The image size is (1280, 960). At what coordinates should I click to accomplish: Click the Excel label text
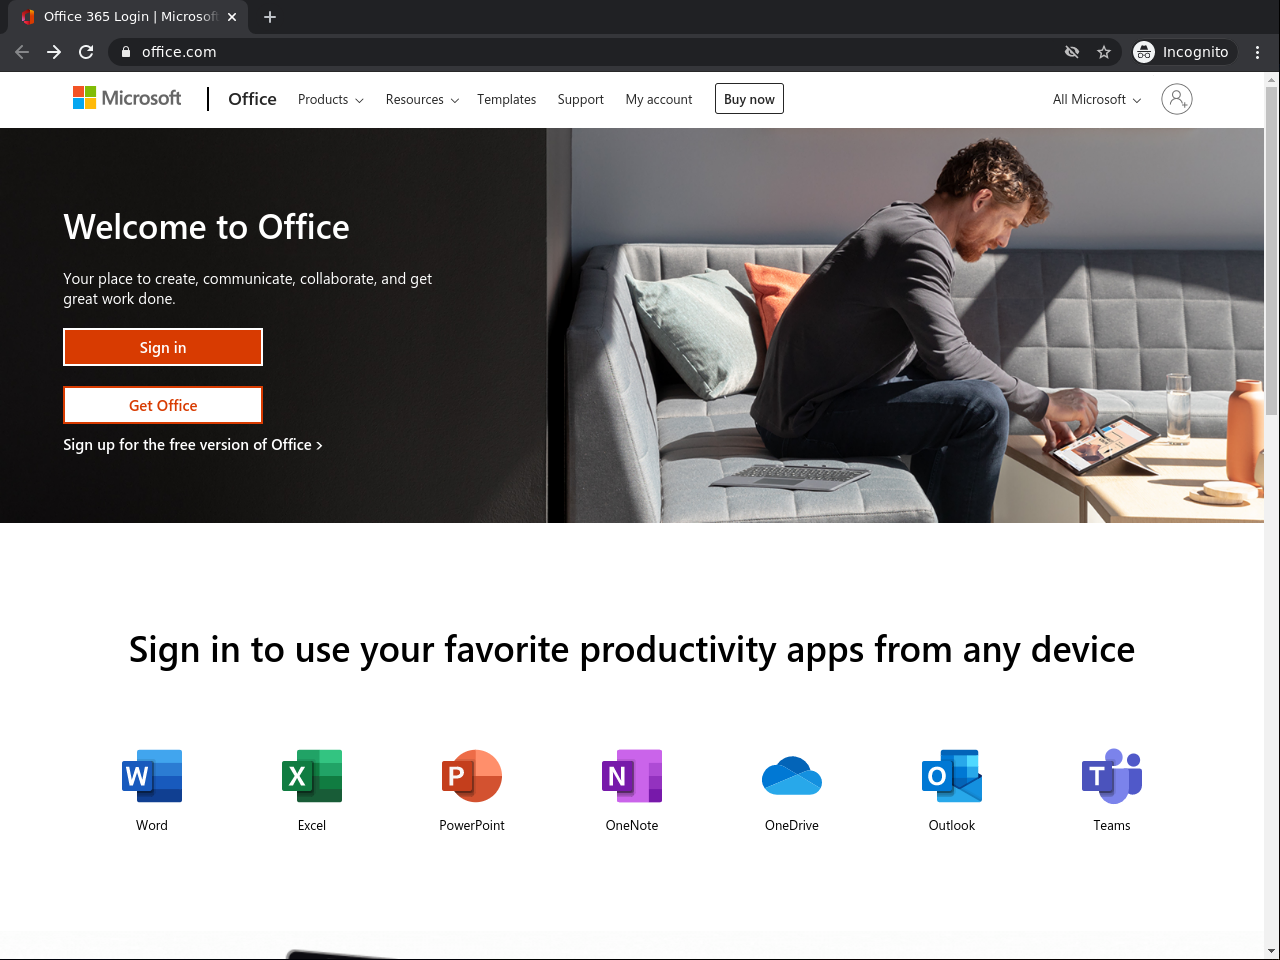[312, 825]
